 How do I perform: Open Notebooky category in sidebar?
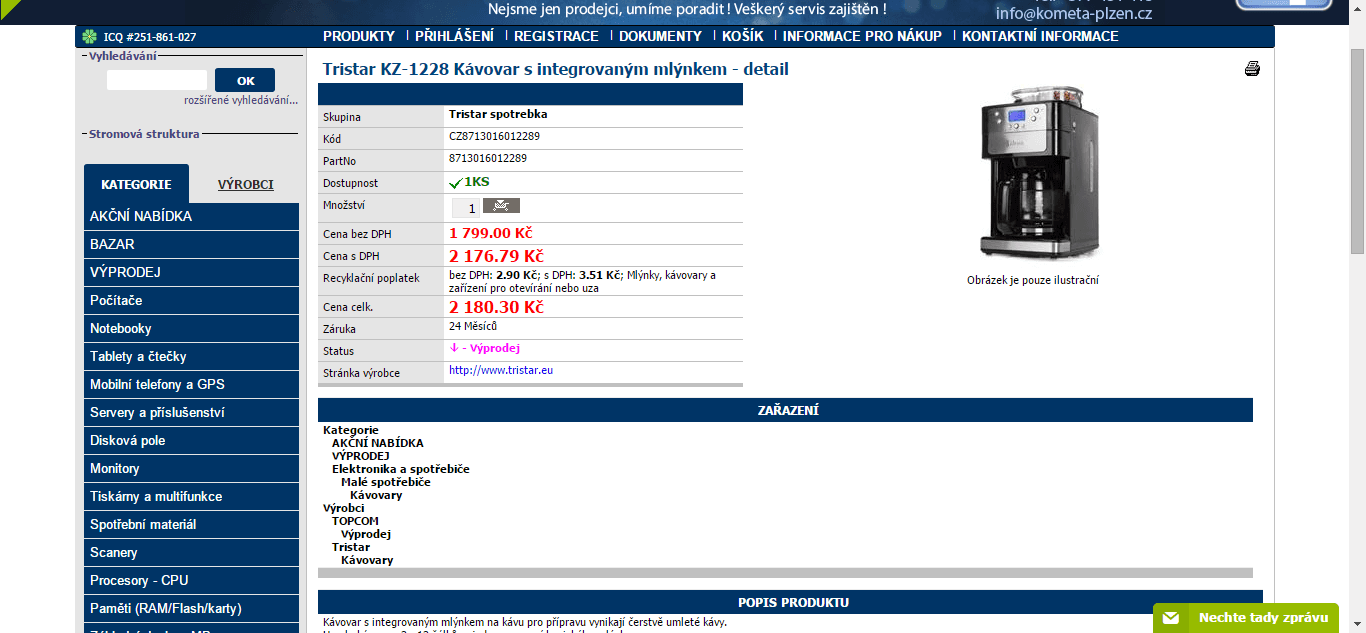pyautogui.click(x=191, y=328)
